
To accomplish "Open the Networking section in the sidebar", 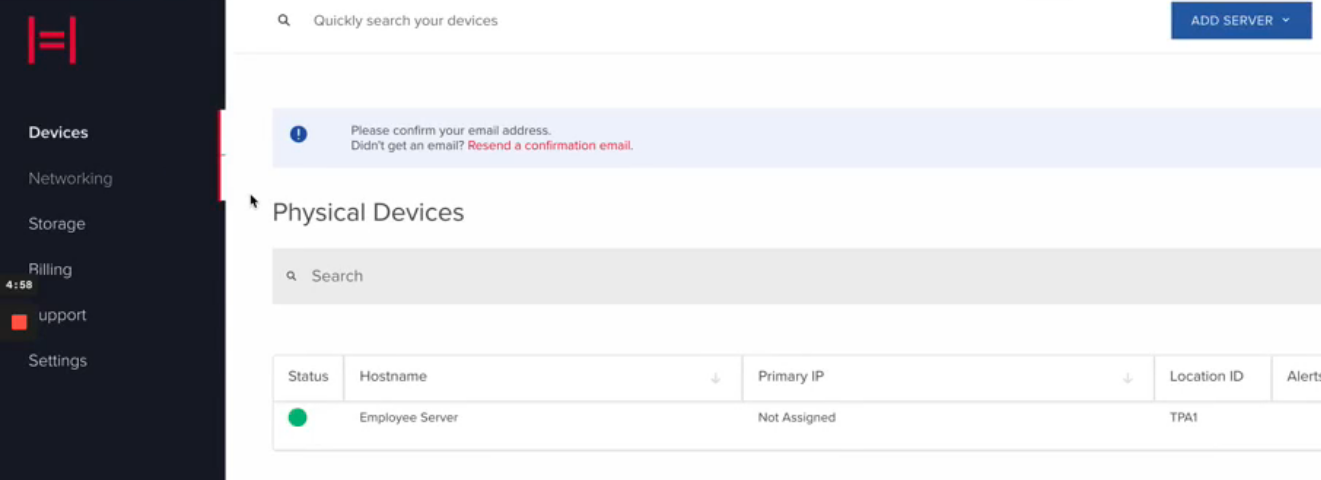I will click(x=70, y=178).
